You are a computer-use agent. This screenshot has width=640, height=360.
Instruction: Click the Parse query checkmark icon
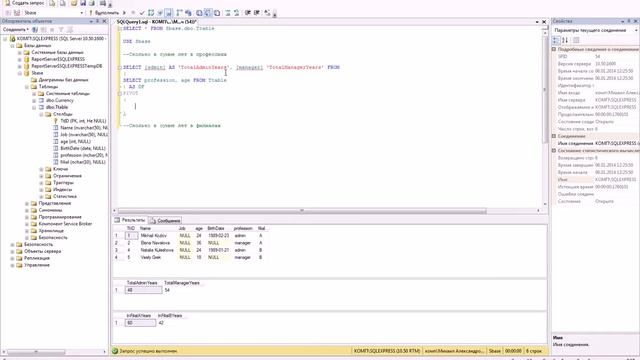point(142,13)
